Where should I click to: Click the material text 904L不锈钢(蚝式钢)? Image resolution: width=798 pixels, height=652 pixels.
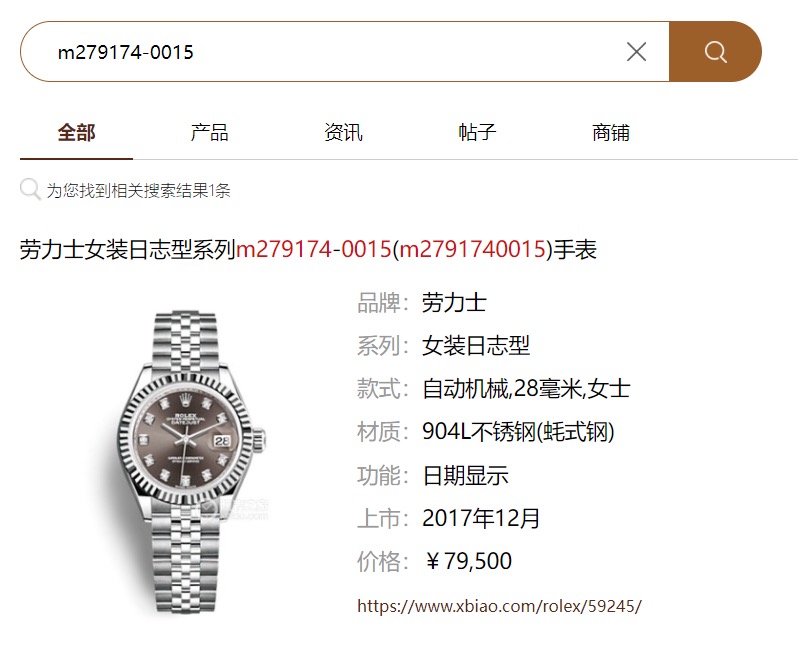[518, 432]
